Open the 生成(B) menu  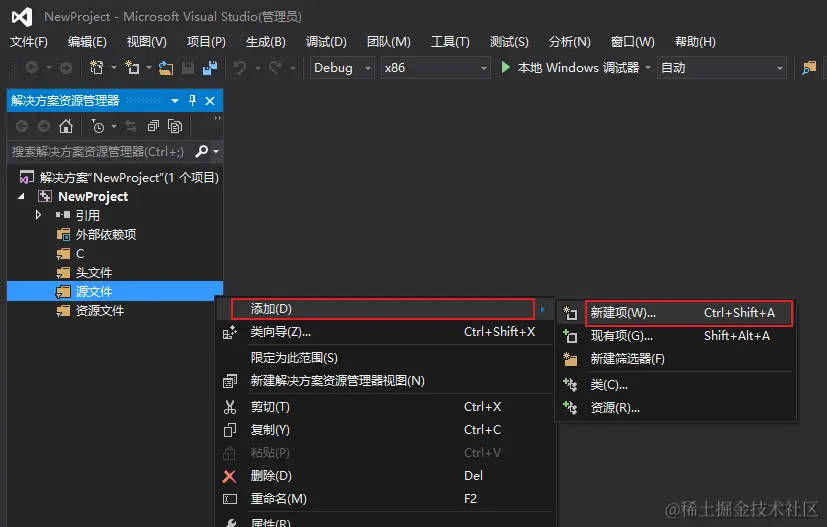coord(265,42)
